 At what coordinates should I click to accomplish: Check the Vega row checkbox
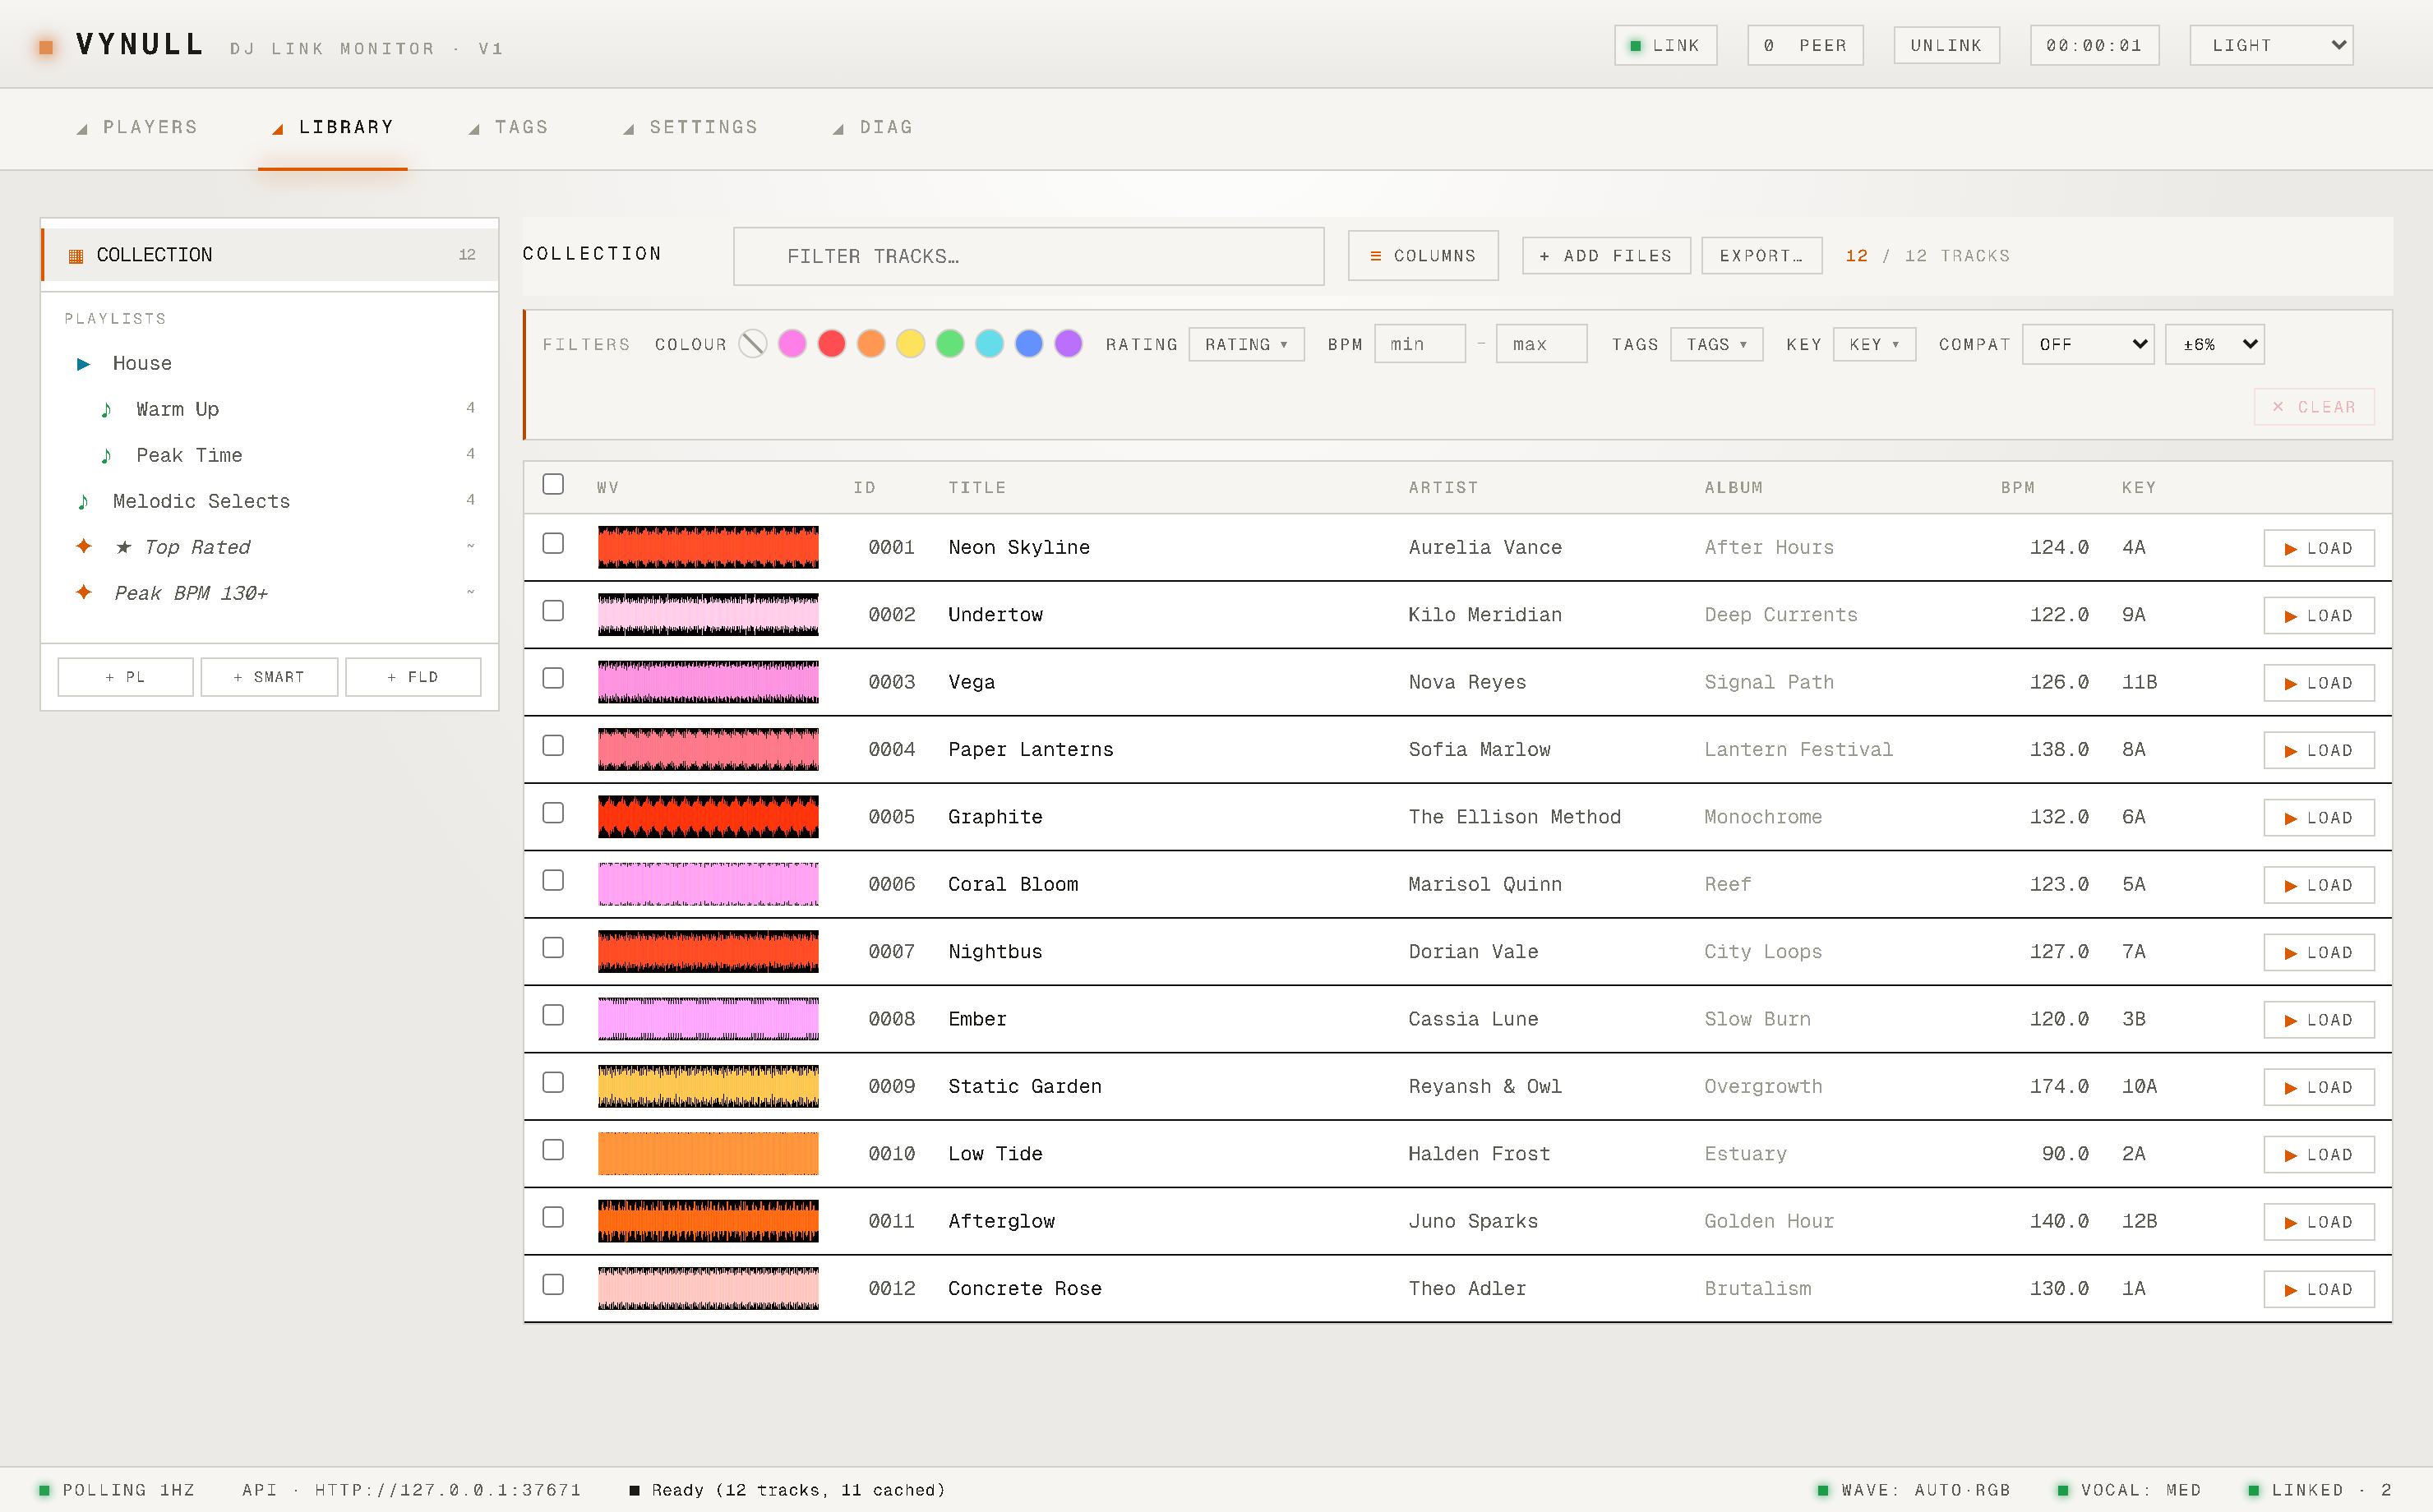[553, 678]
